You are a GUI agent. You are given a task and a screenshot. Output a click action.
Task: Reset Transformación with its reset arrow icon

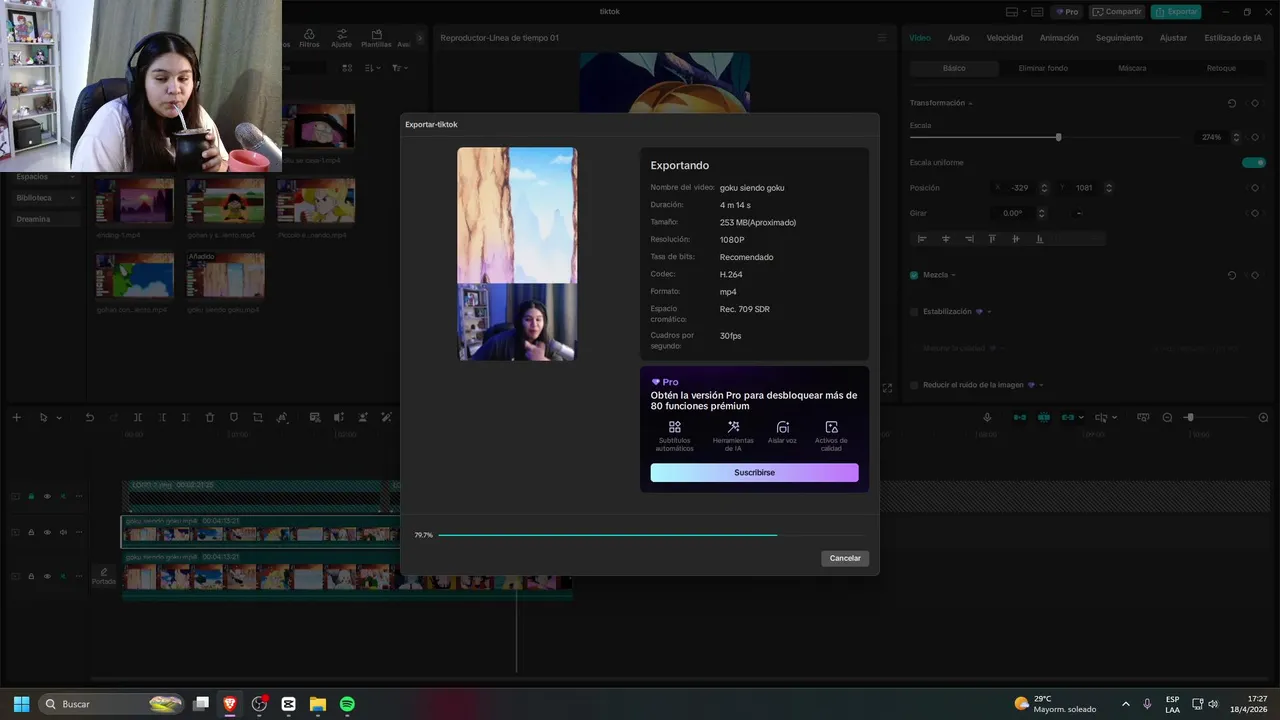pyautogui.click(x=1231, y=103)
